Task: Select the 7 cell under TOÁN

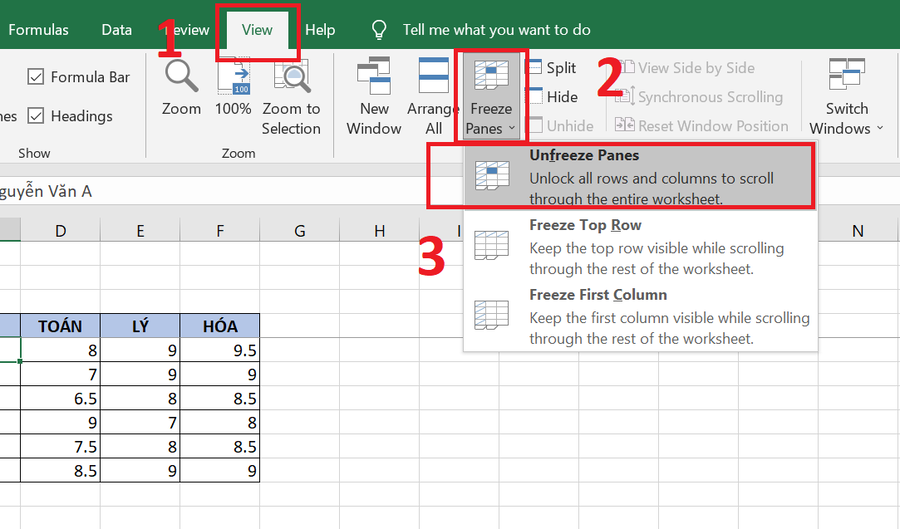Action: (60, 374)
